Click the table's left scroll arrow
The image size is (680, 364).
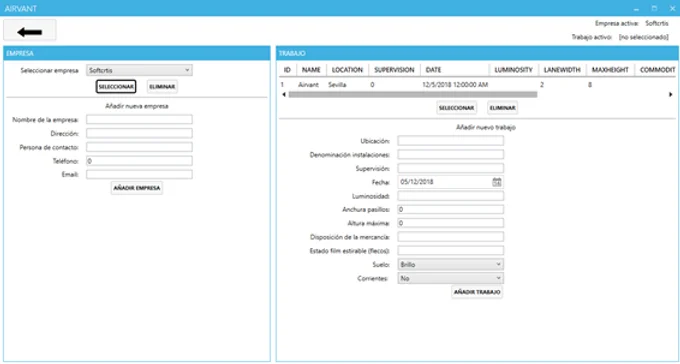[x=284, y=95]
